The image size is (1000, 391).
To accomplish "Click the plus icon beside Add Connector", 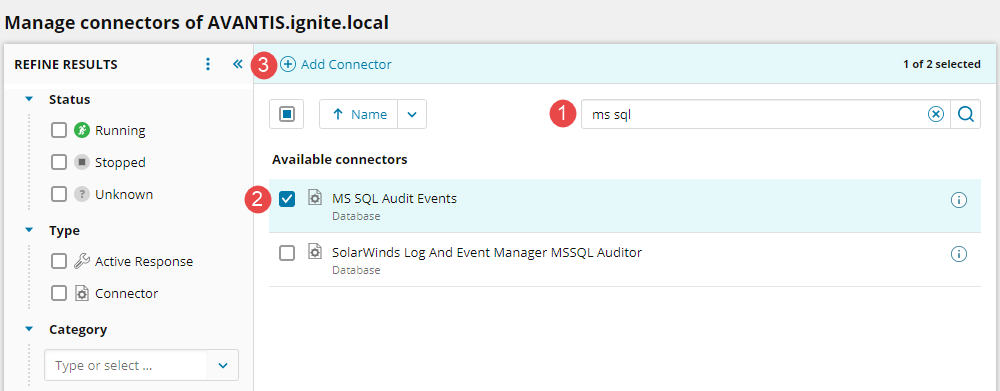I will [x=288, y=64].
